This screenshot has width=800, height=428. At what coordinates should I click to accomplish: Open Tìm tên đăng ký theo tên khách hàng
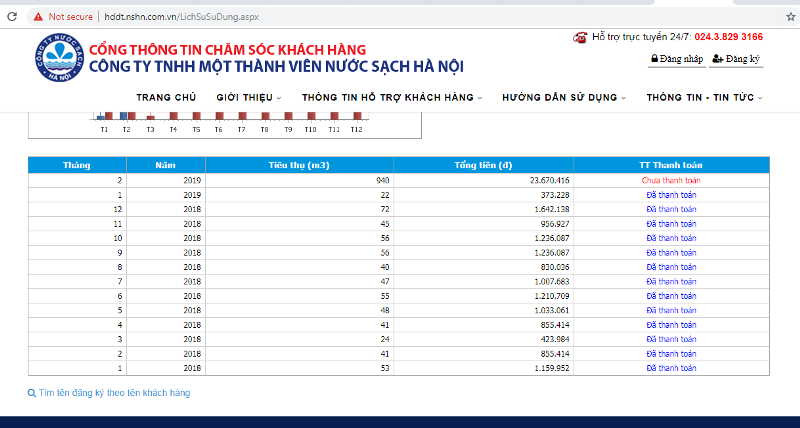(x=114, y=393)
